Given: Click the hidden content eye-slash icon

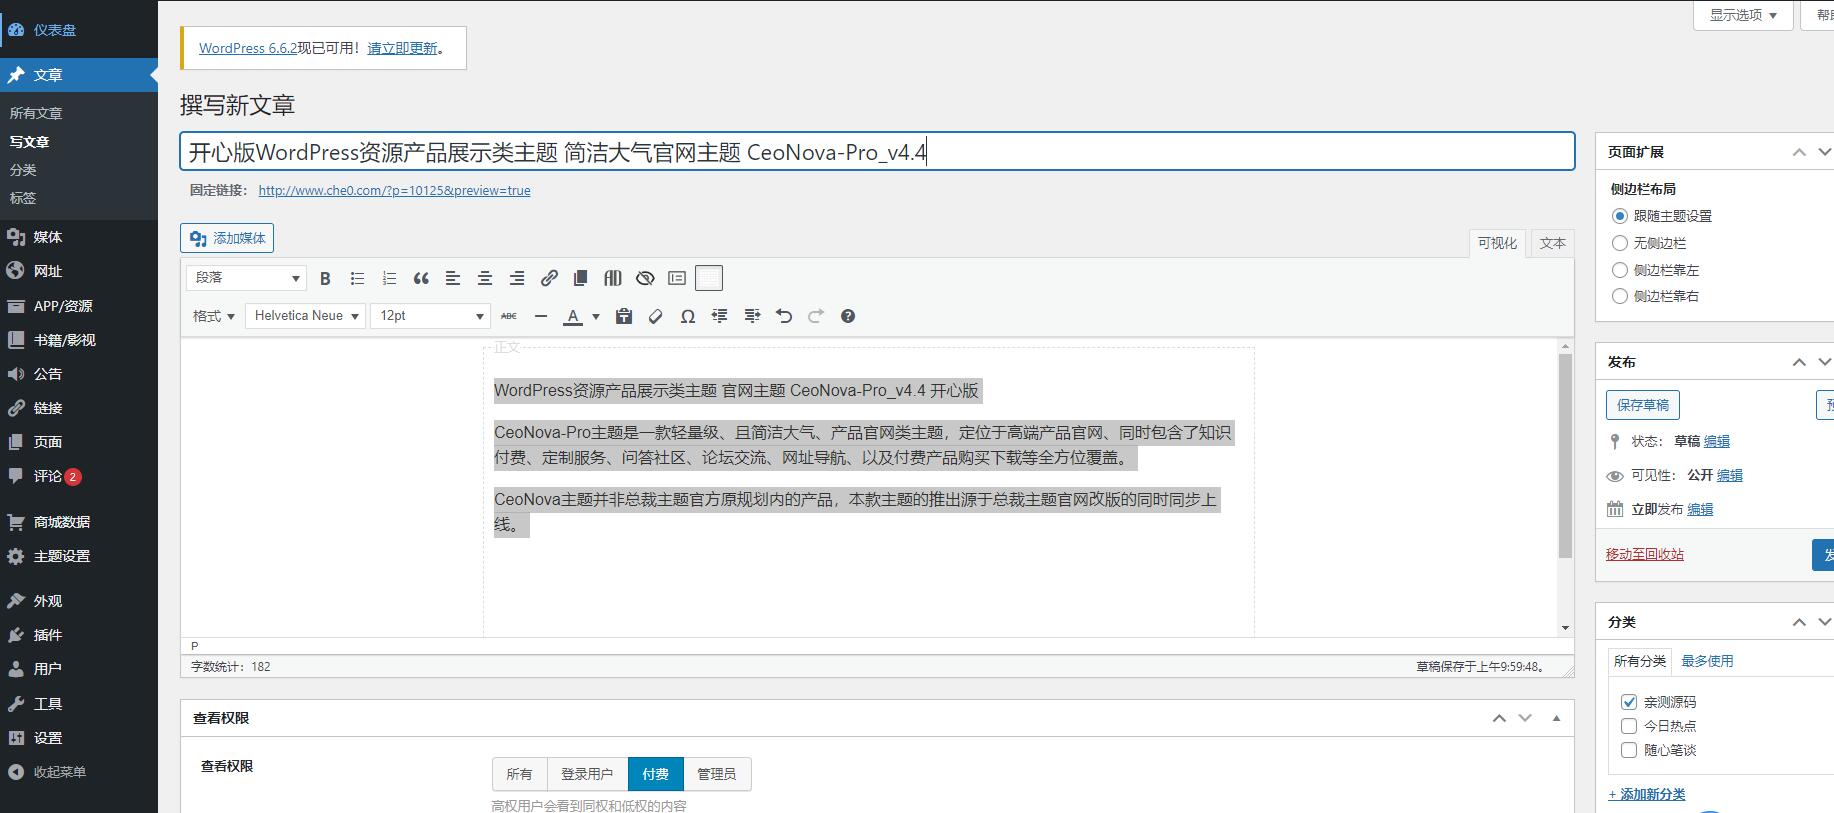Looking at the screenshot, I should click(645, 278).
